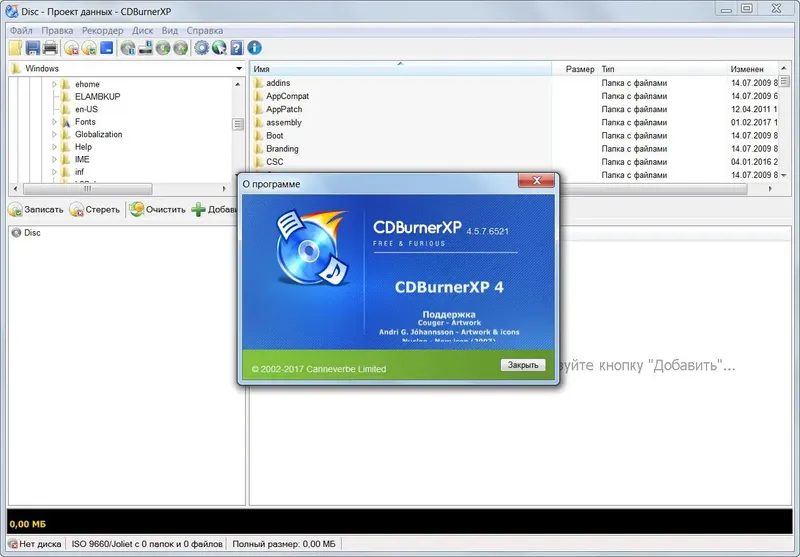Click the folder icon next to addins
Viewport: 800px width, 557px height.
(258, 83)
